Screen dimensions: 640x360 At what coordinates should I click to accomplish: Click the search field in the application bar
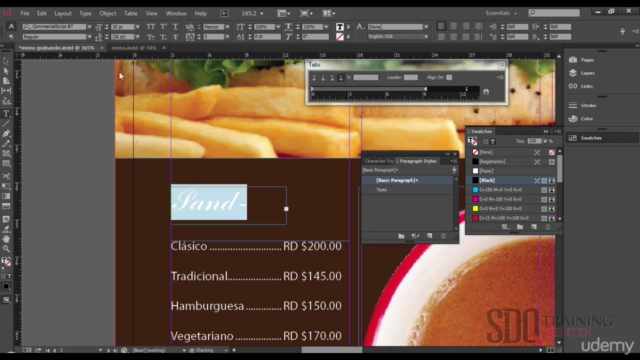pyautogui.click(x=554, y=13)
